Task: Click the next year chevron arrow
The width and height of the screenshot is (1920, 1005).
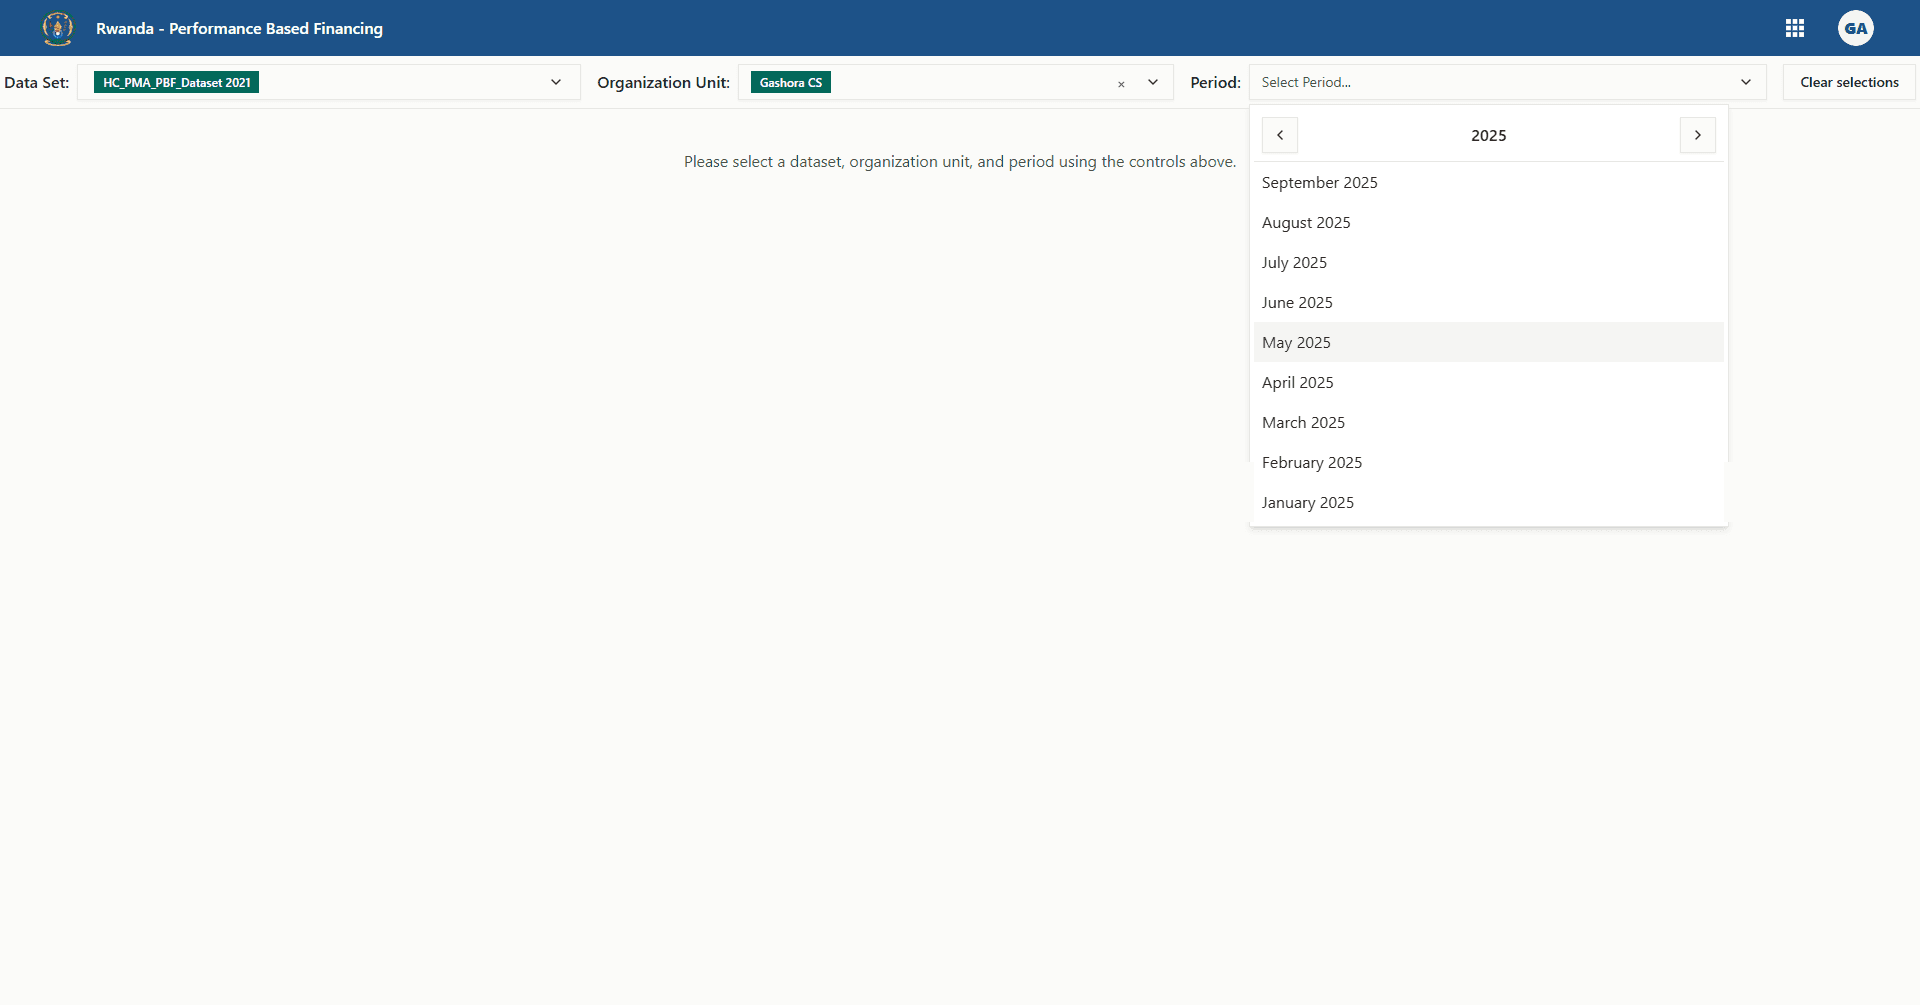Action: (1697, 134)
